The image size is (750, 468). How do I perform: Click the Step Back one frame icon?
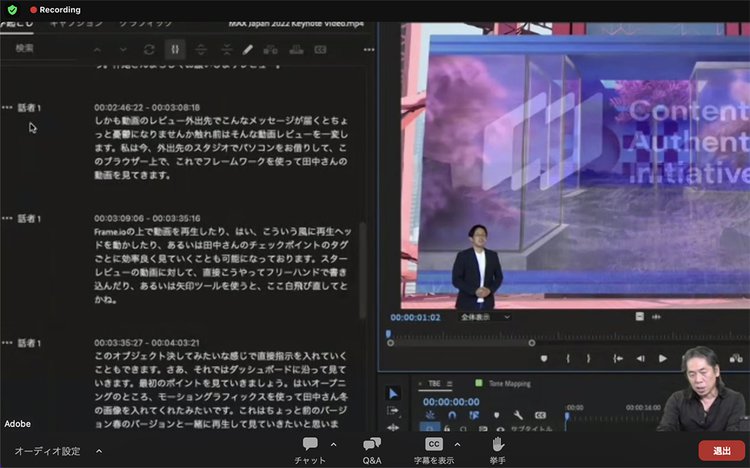pyautogui.click(x=641, y=358)
